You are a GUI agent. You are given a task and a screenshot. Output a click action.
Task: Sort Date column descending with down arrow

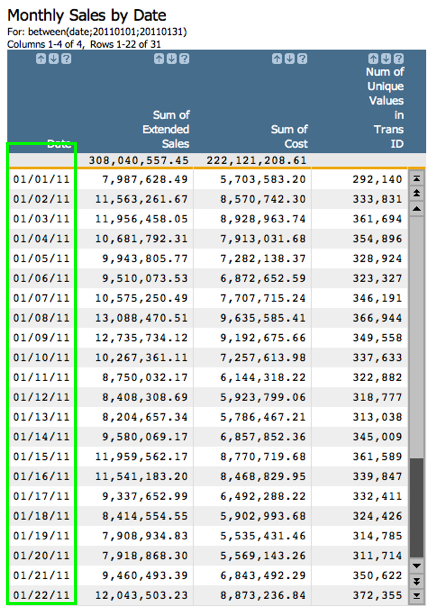[53, 59]
